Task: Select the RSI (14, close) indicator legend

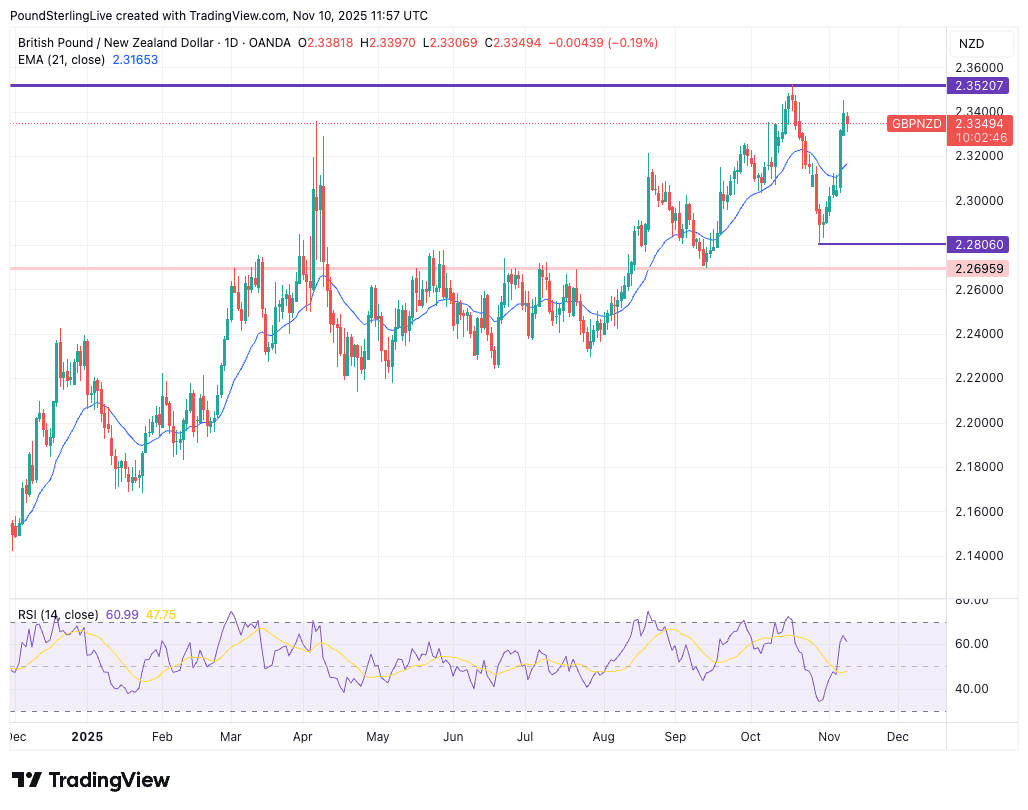Action: [58, 614]
